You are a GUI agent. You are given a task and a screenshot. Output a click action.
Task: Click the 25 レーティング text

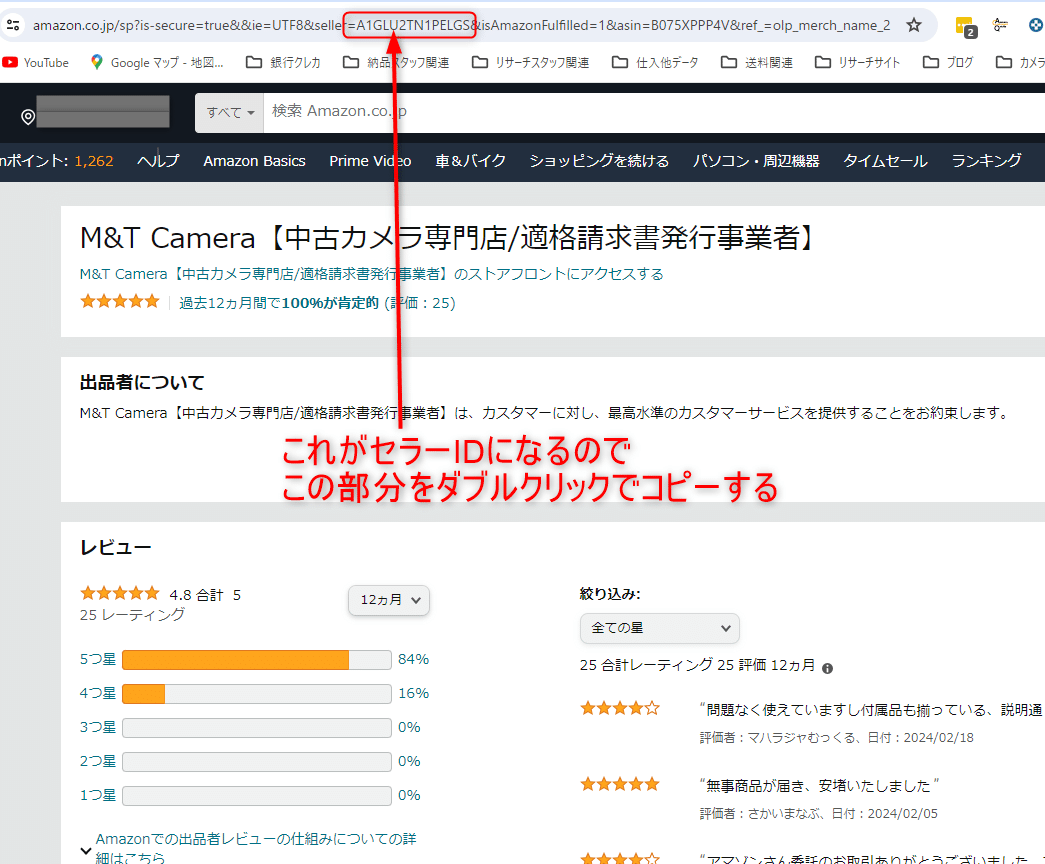pos(132,615)
